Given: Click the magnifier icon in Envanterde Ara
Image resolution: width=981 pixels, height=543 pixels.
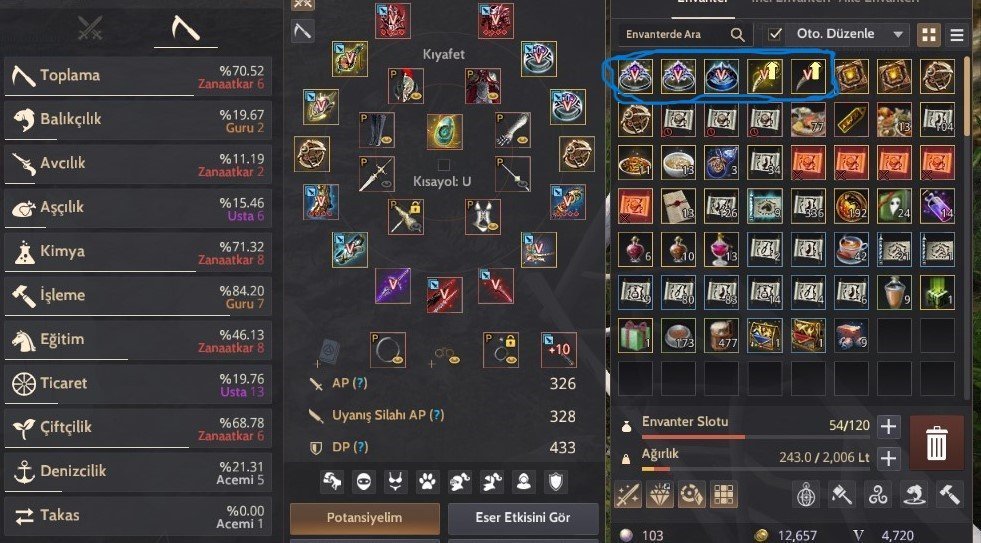Looking at the screenshot, I should 738,34.
